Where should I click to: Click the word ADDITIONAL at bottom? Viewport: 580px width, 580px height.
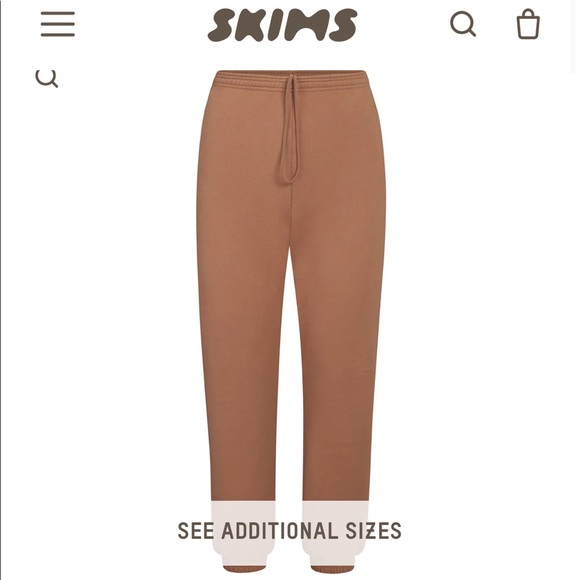[280, 531]
